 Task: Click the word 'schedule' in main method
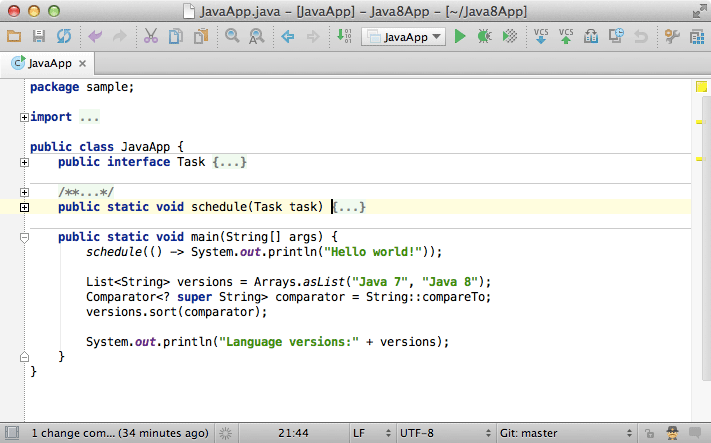click(114, 252)
